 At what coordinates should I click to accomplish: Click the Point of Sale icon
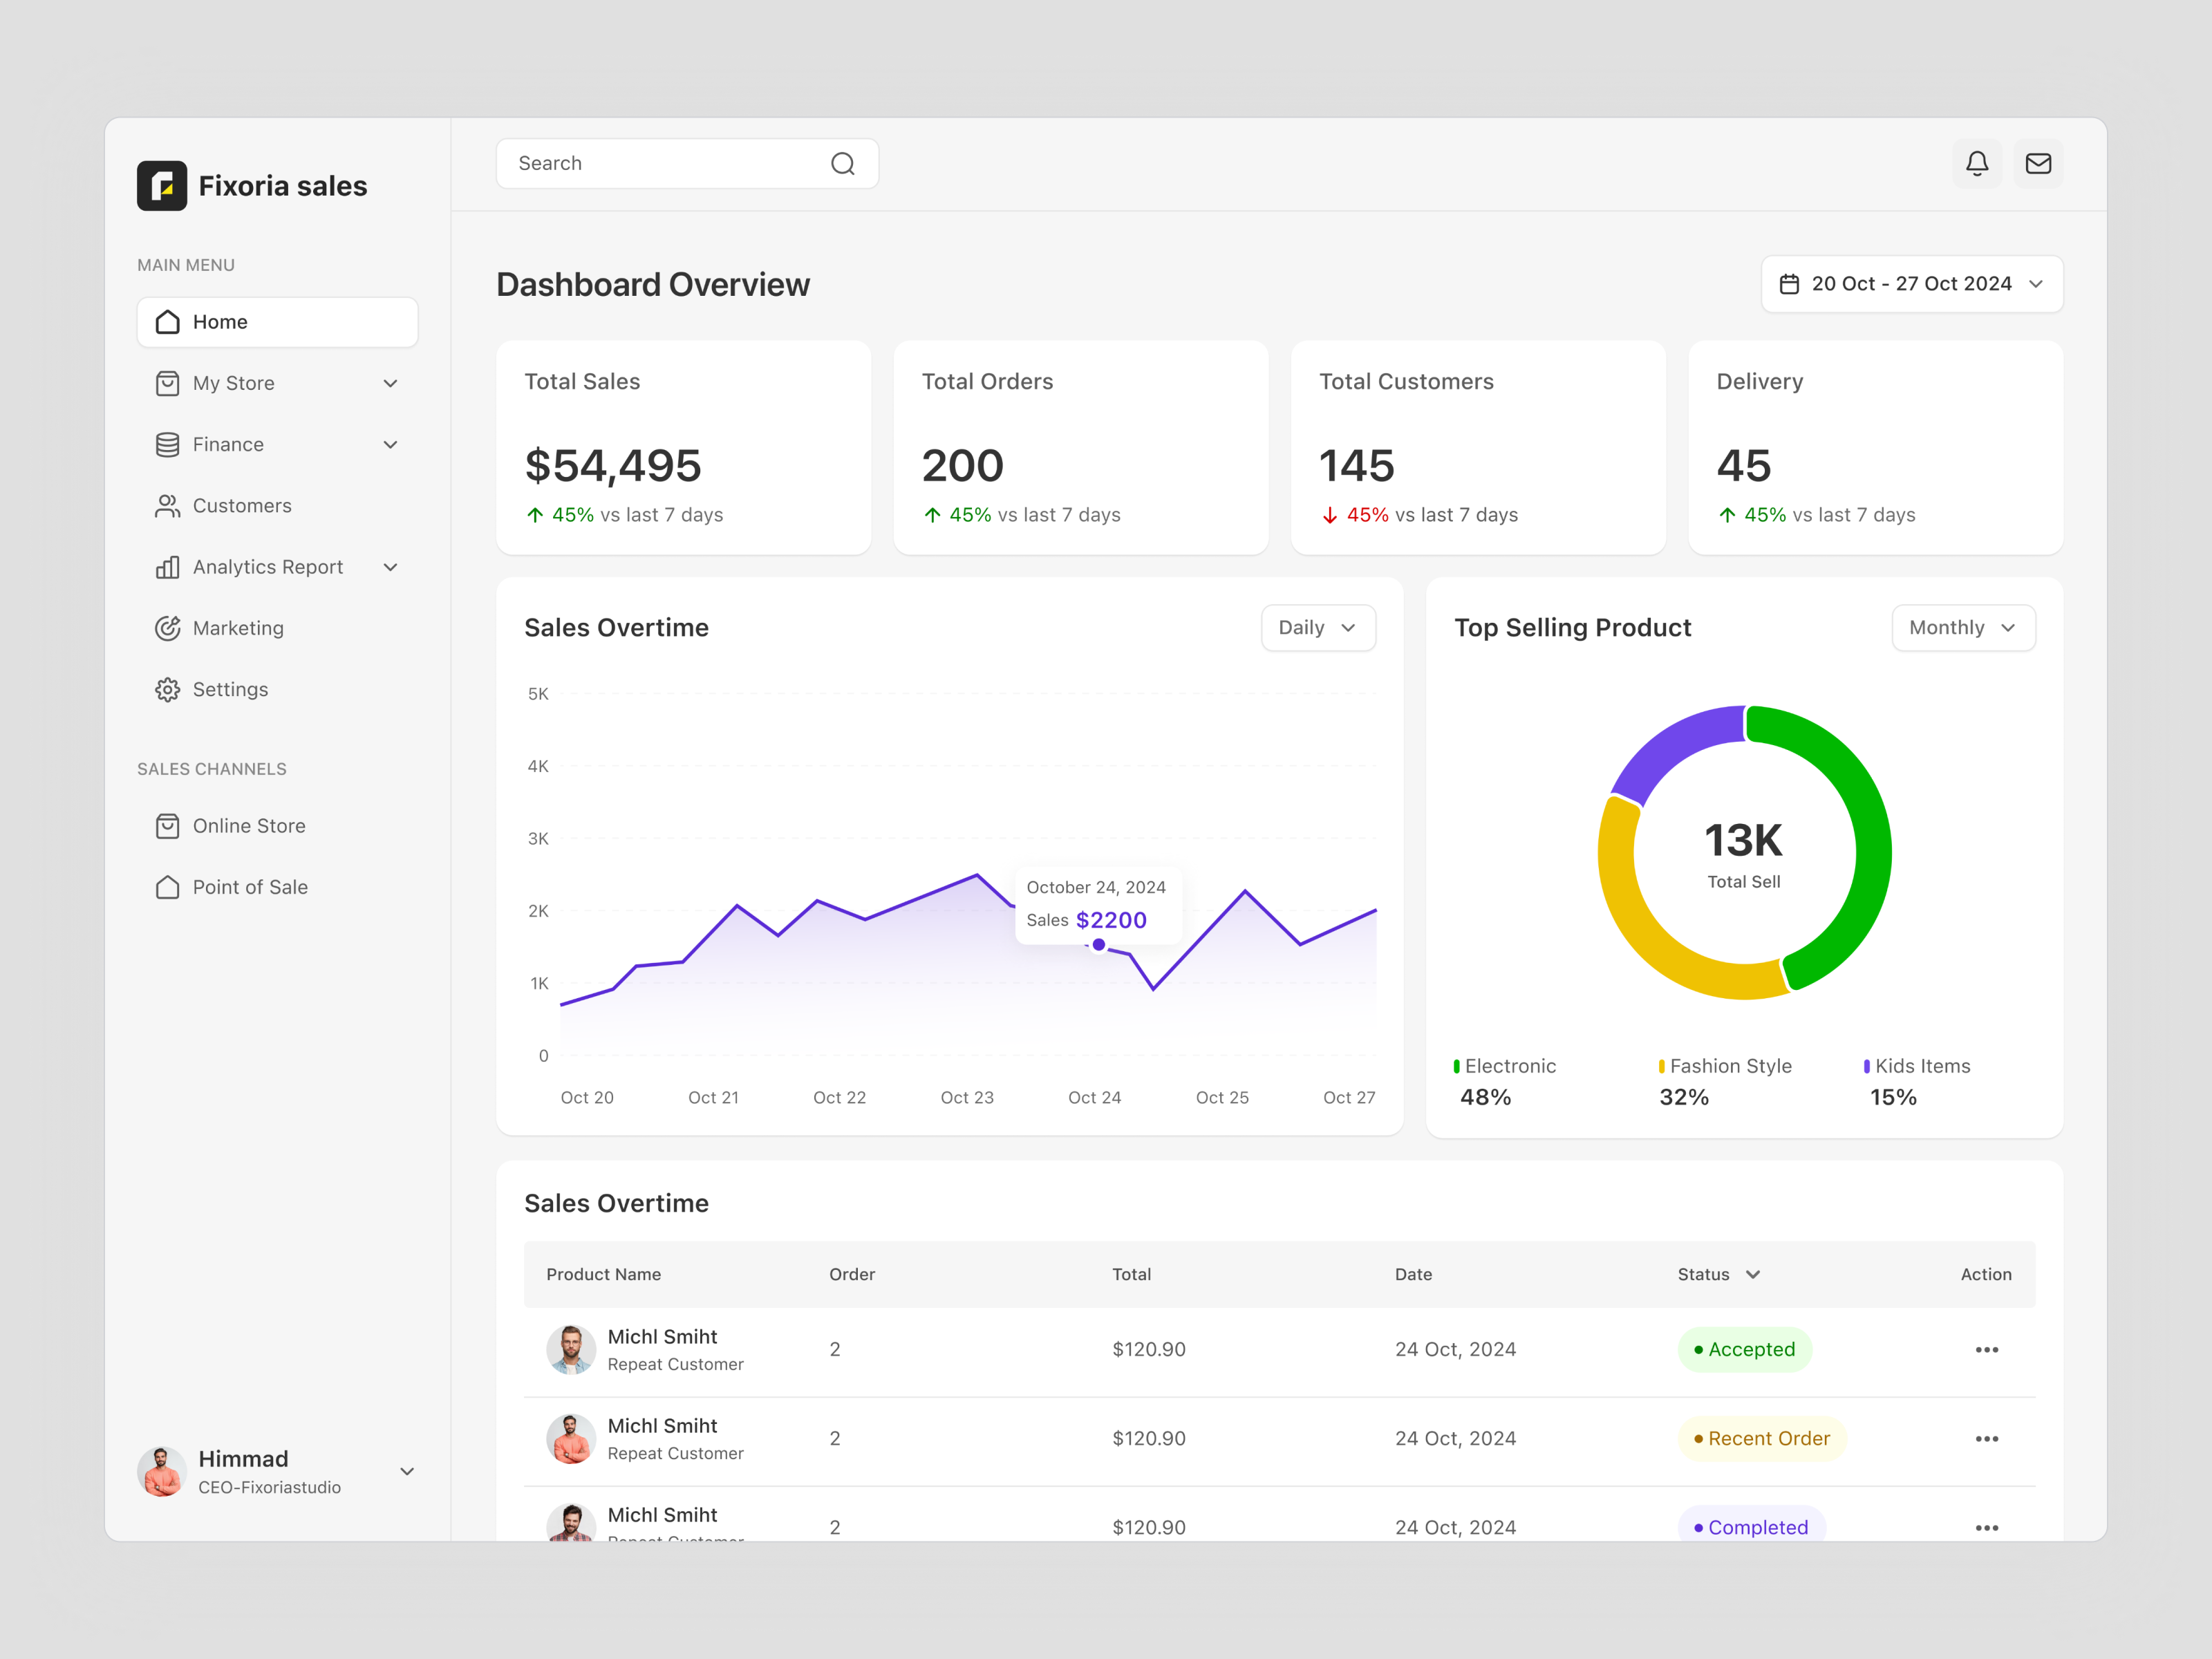(168, 886)
